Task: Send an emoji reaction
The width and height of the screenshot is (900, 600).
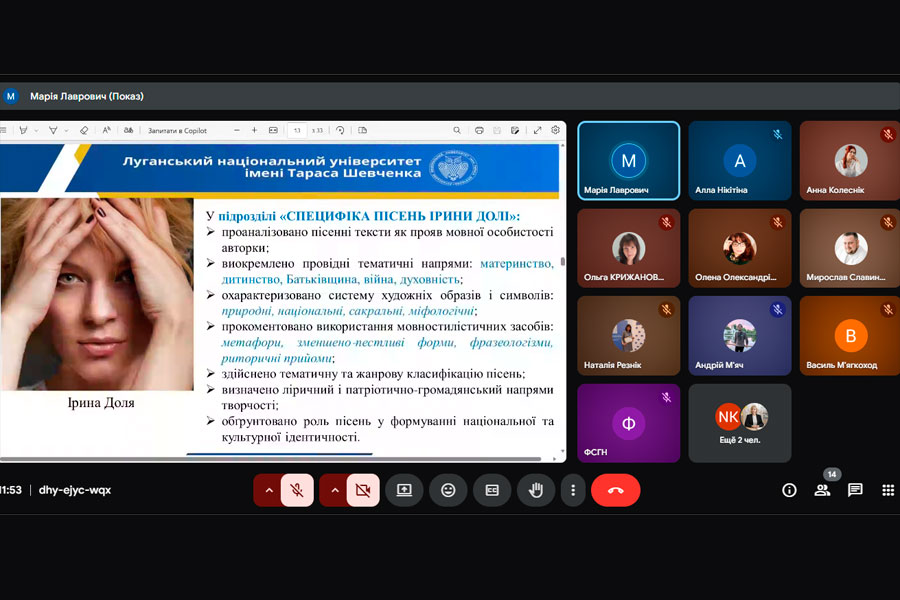Action: coord(448,490)
